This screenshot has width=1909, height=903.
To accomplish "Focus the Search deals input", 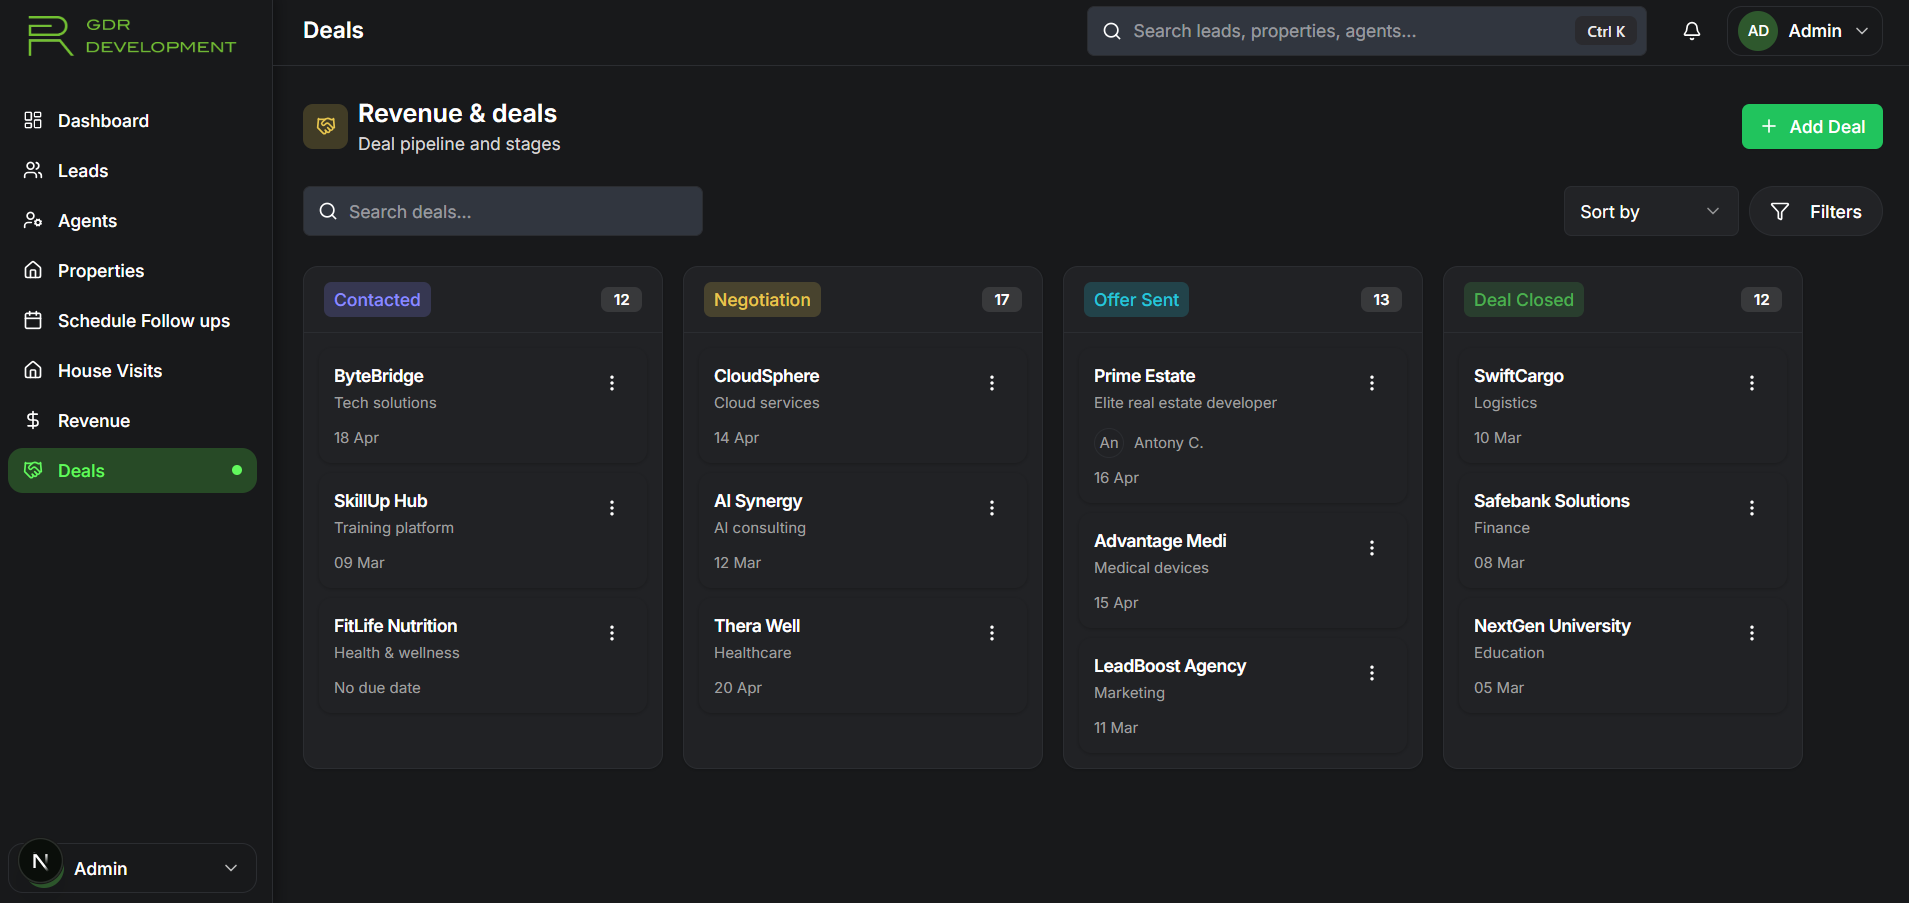I will [x=503, y=212].
